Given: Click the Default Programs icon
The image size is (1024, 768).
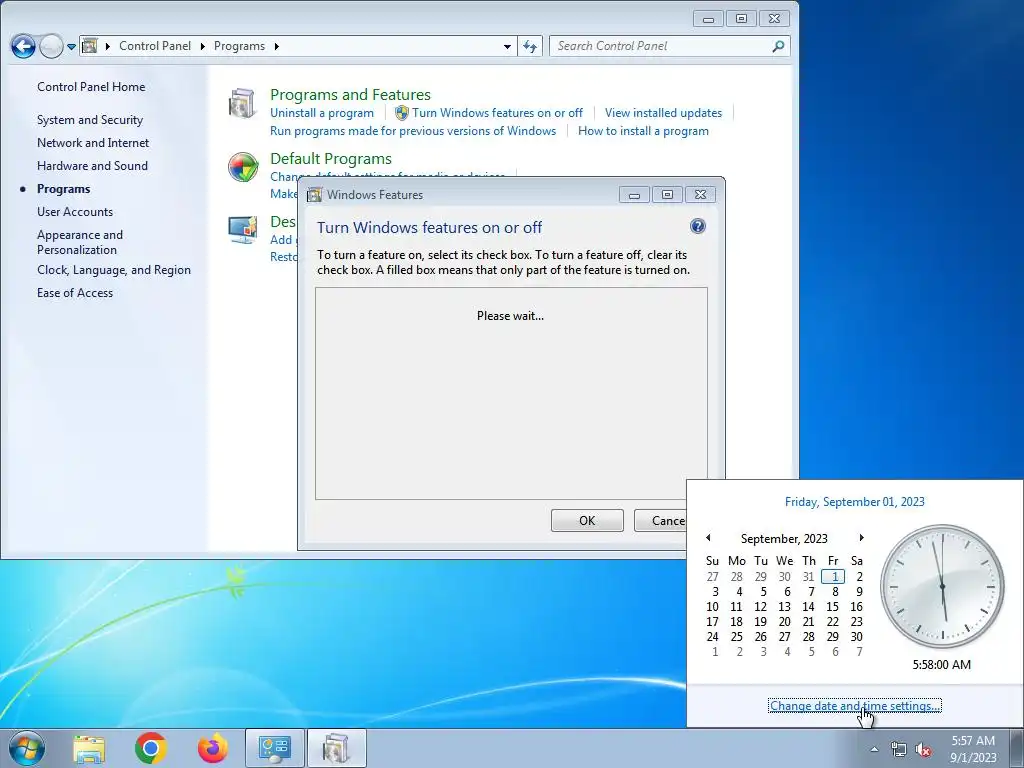Looking at the screenshot, I should (x=243, y=167).
